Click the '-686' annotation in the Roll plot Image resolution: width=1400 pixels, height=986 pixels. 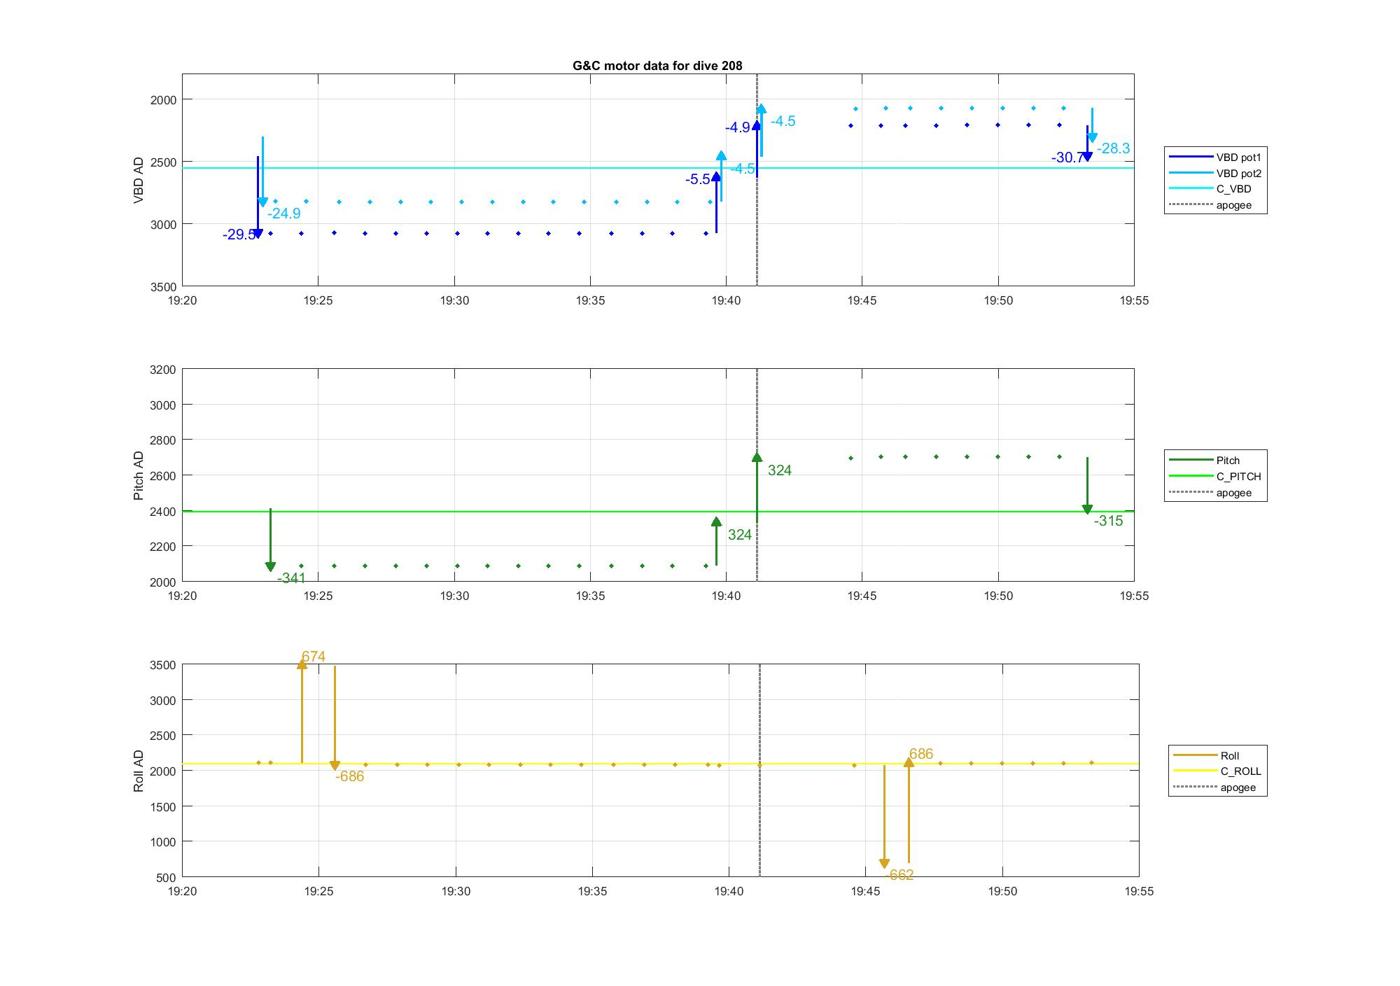click(x=350, y=776)
